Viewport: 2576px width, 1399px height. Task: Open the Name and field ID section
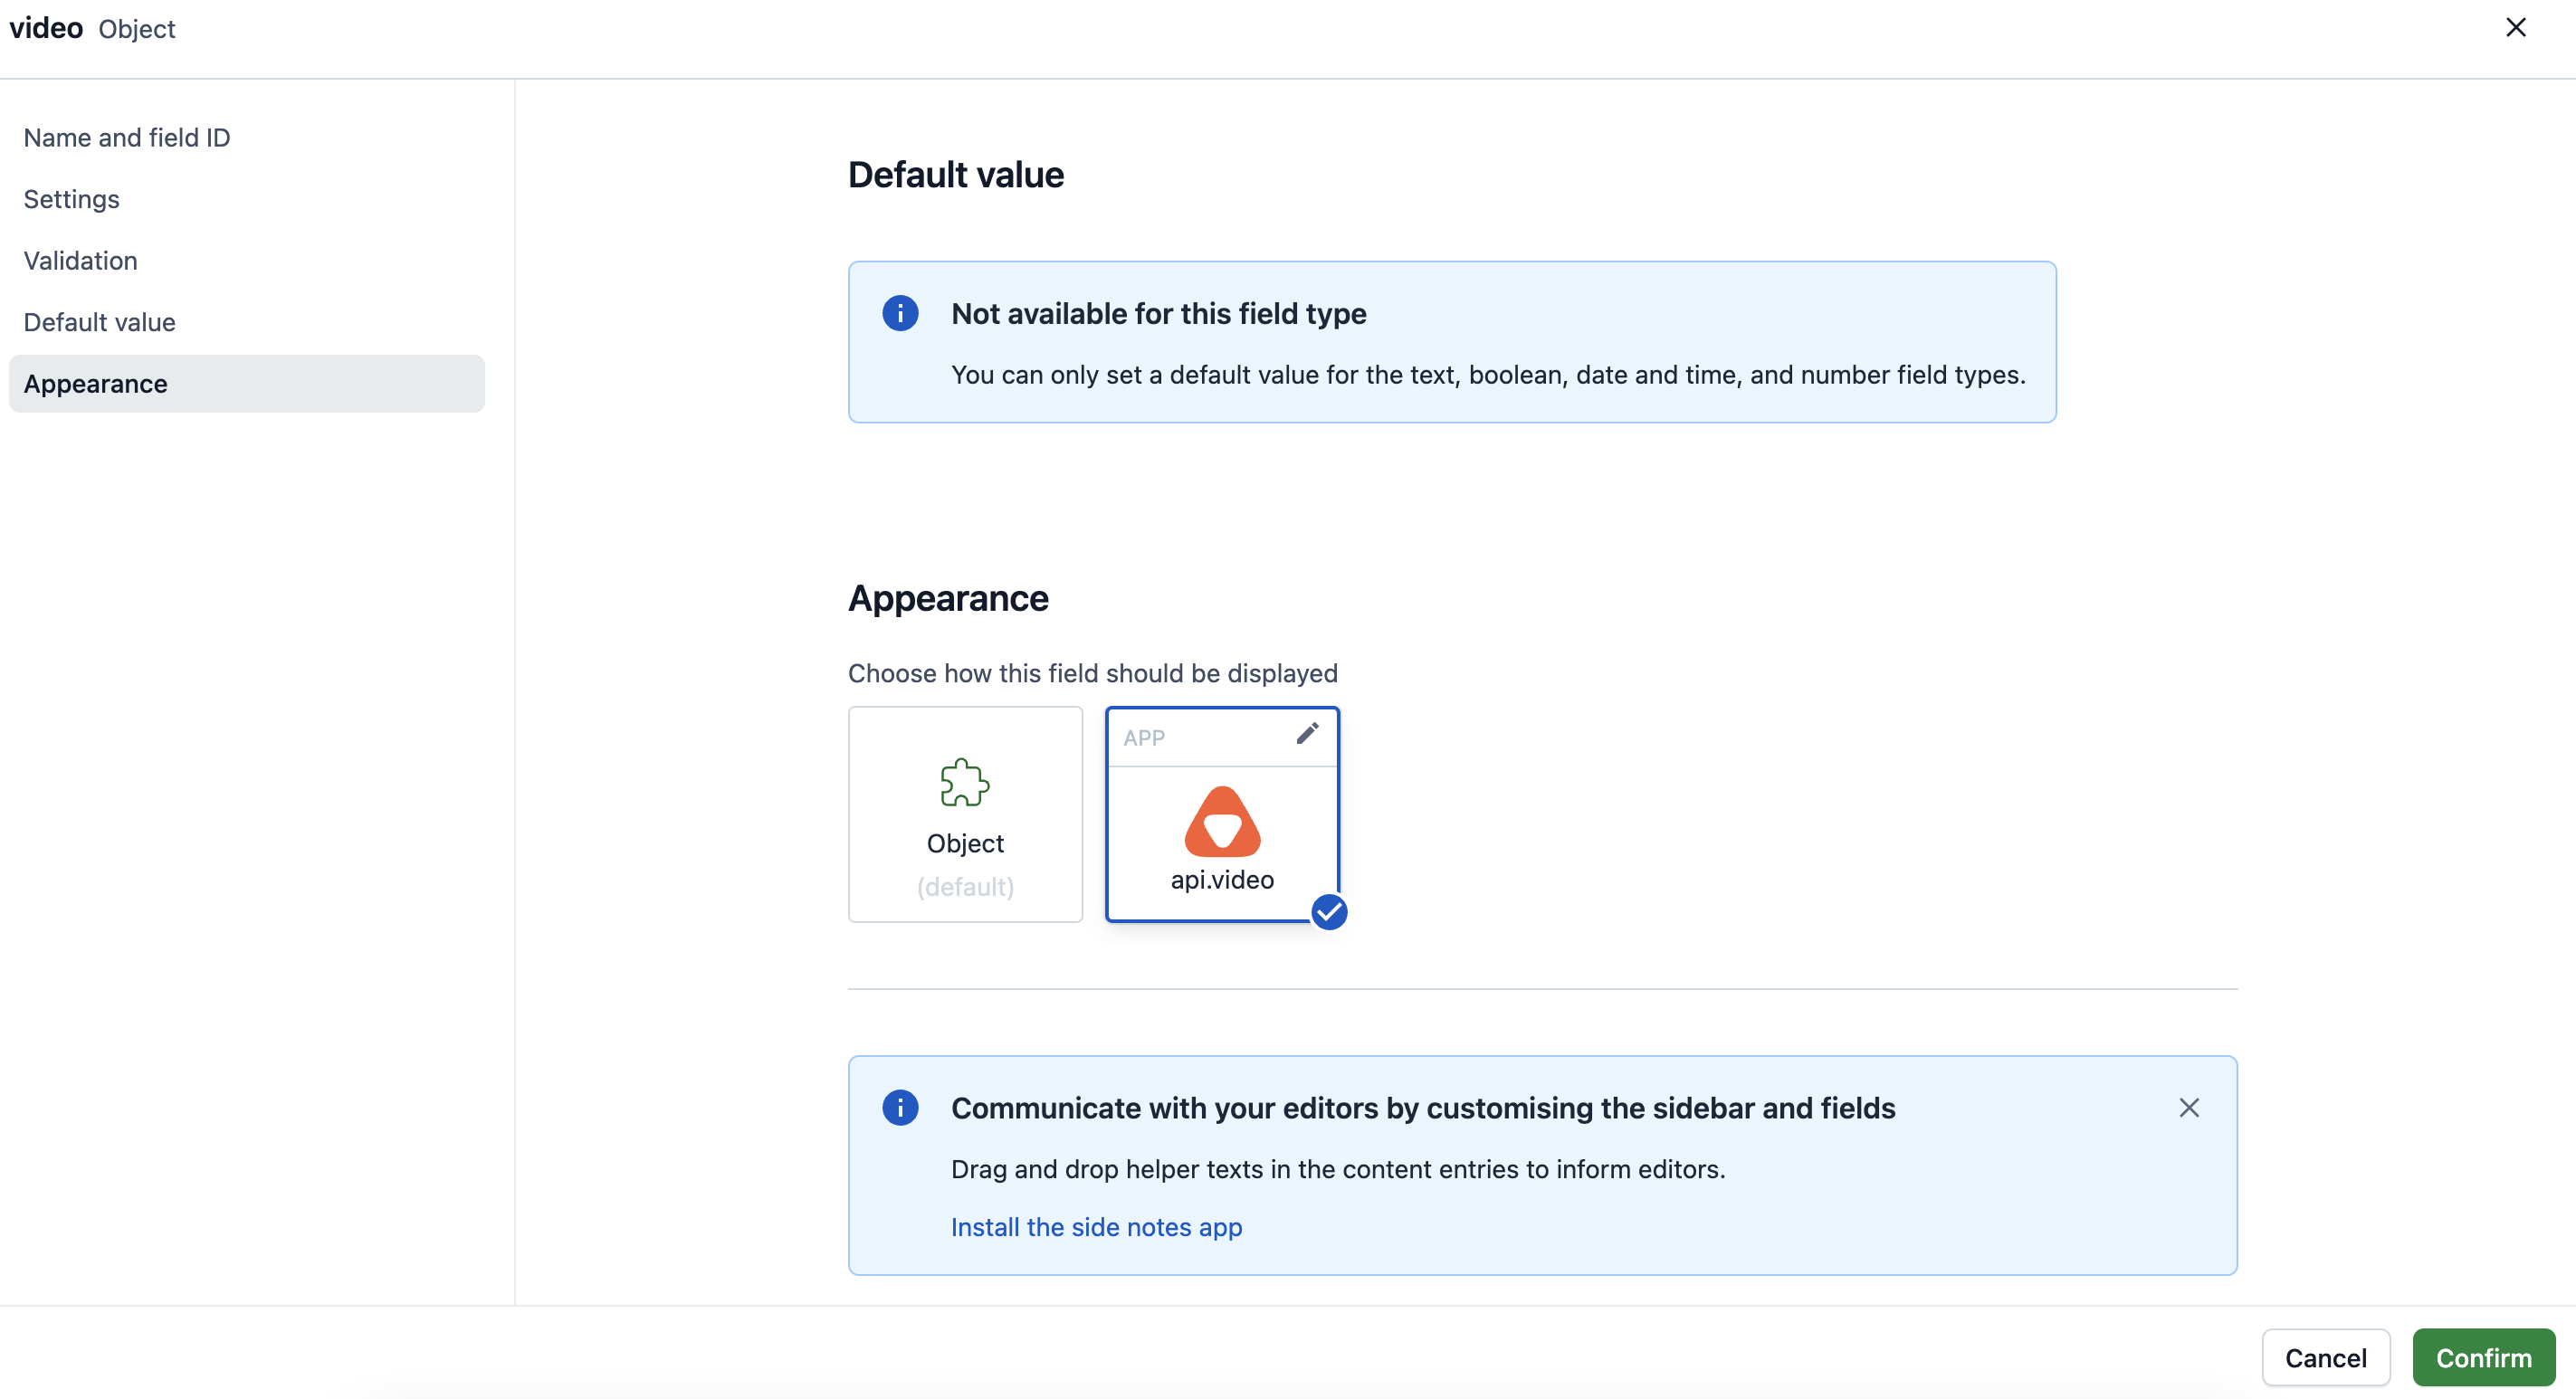[127, 138]
